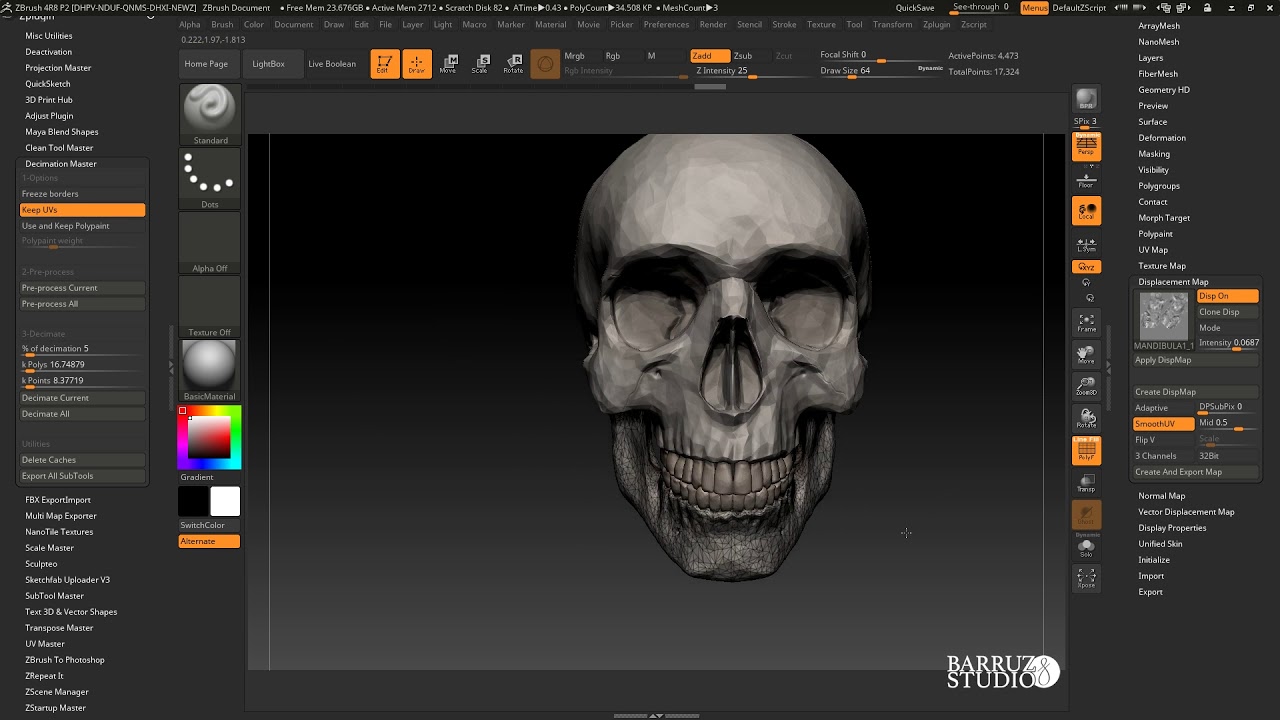The width and height of the screenshot is (1280, 720).
Task: Expand the UV Master plugin section
Action: pyautogui.click(x=45, y=644)
